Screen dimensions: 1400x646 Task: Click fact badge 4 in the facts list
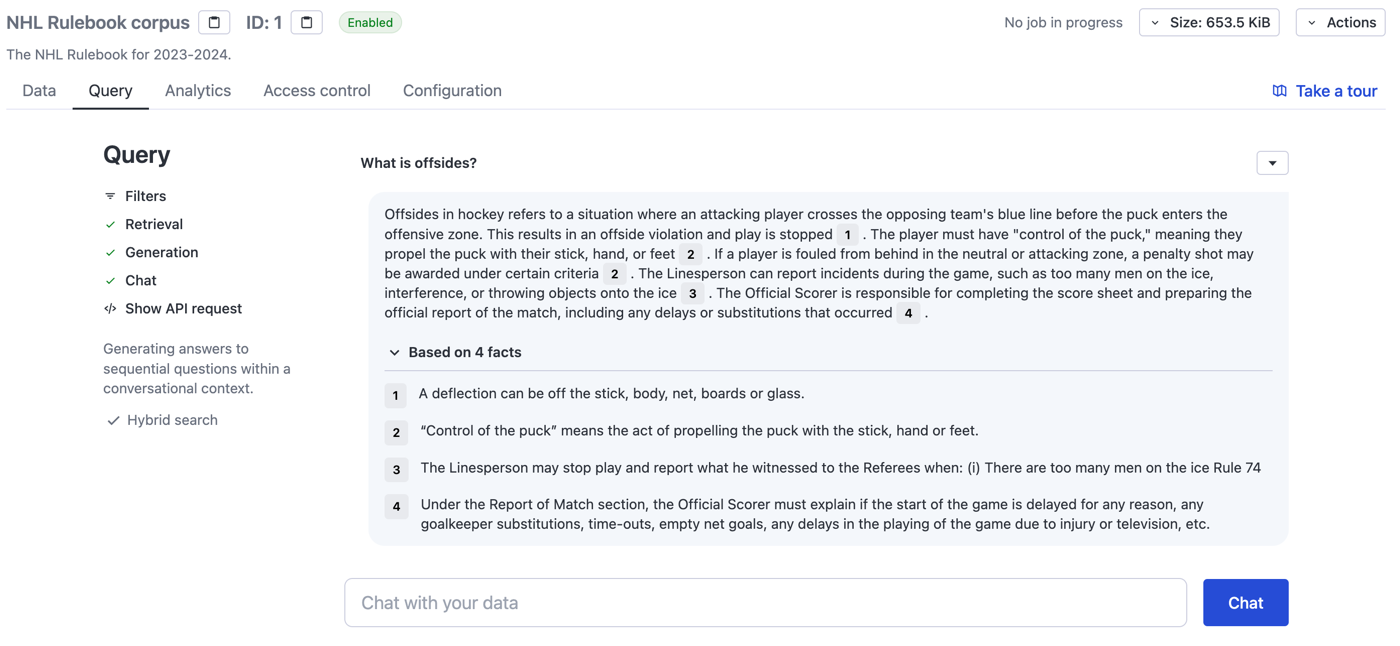(x=396, y=506)
